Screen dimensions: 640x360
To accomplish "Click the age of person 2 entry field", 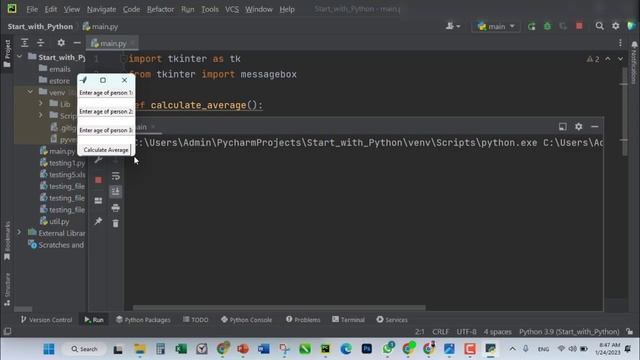I will pyautogui.click(x=106, y=120).
